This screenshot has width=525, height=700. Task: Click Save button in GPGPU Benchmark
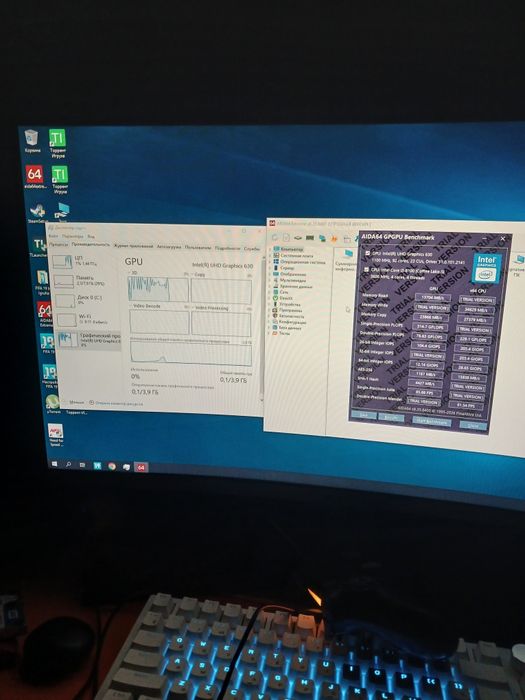363,415
